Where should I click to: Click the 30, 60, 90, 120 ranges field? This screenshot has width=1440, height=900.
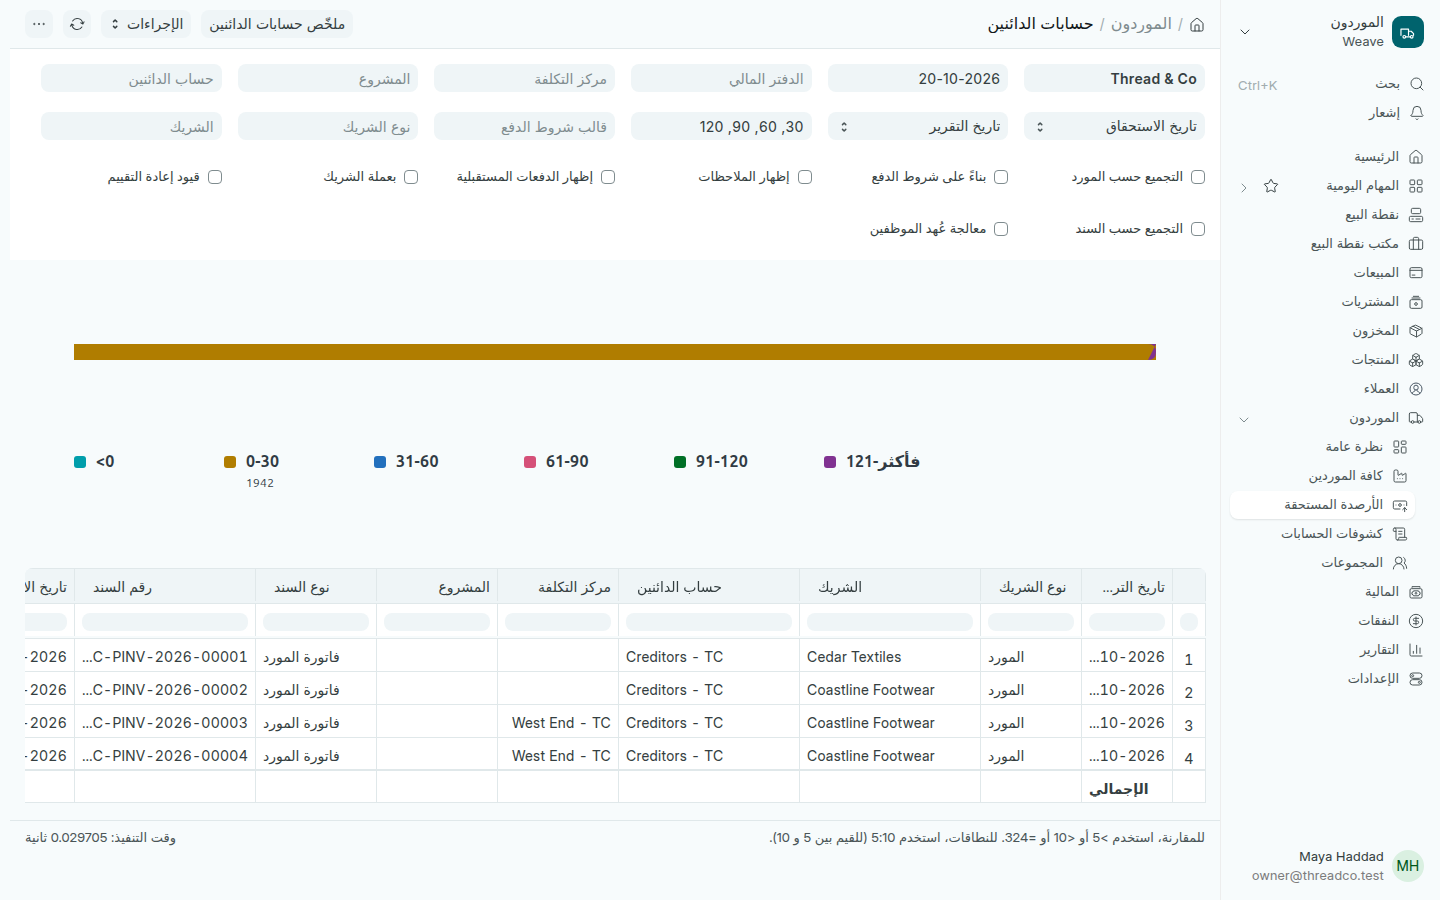[721, 127]
